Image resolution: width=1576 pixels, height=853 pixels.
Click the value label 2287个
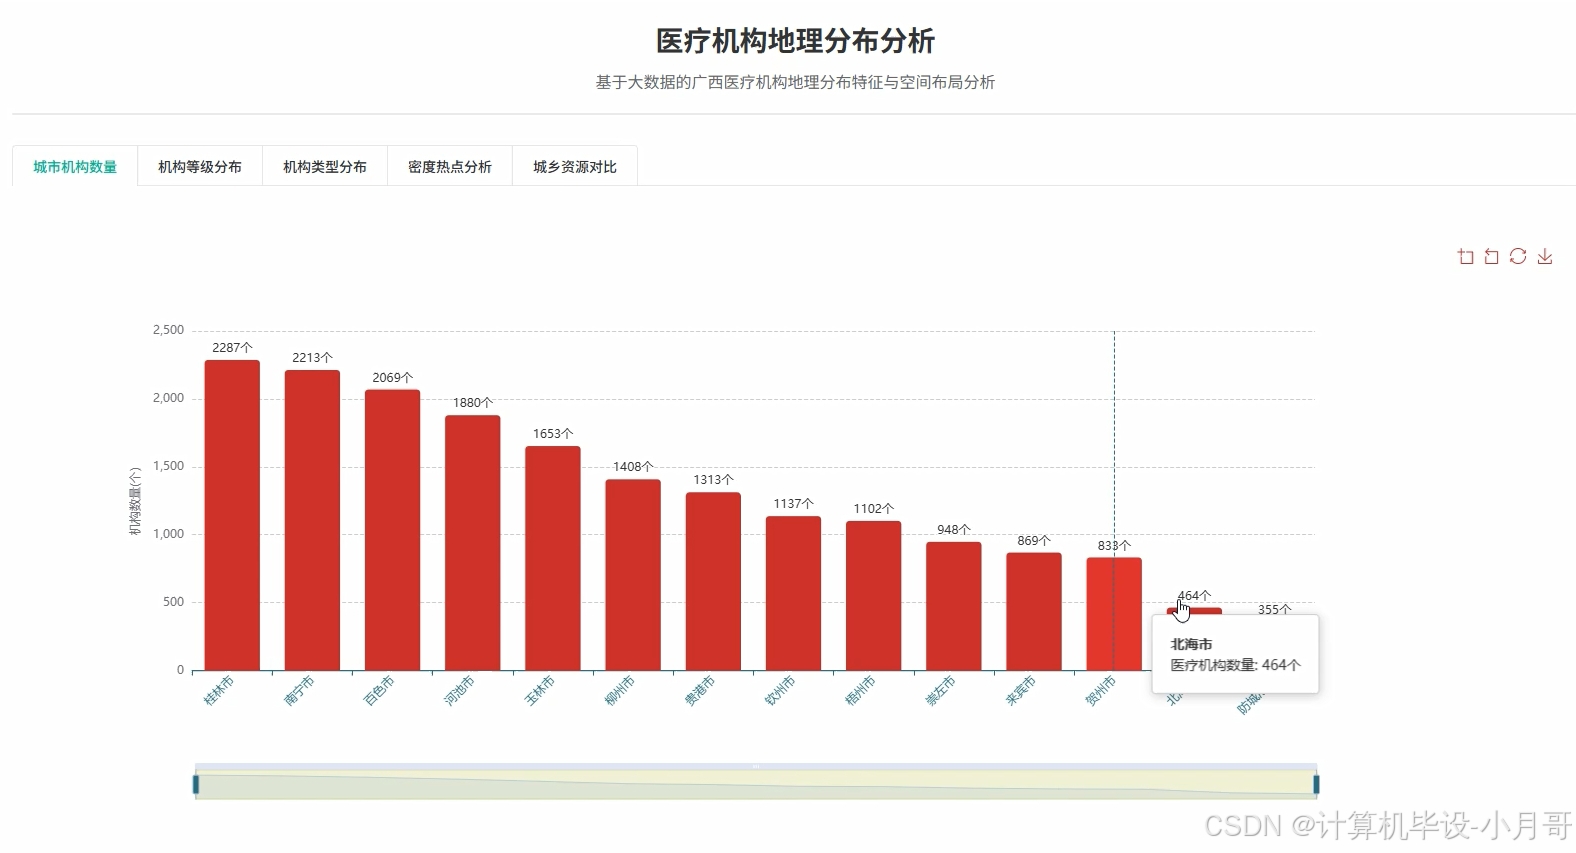[x=232, y=348]
